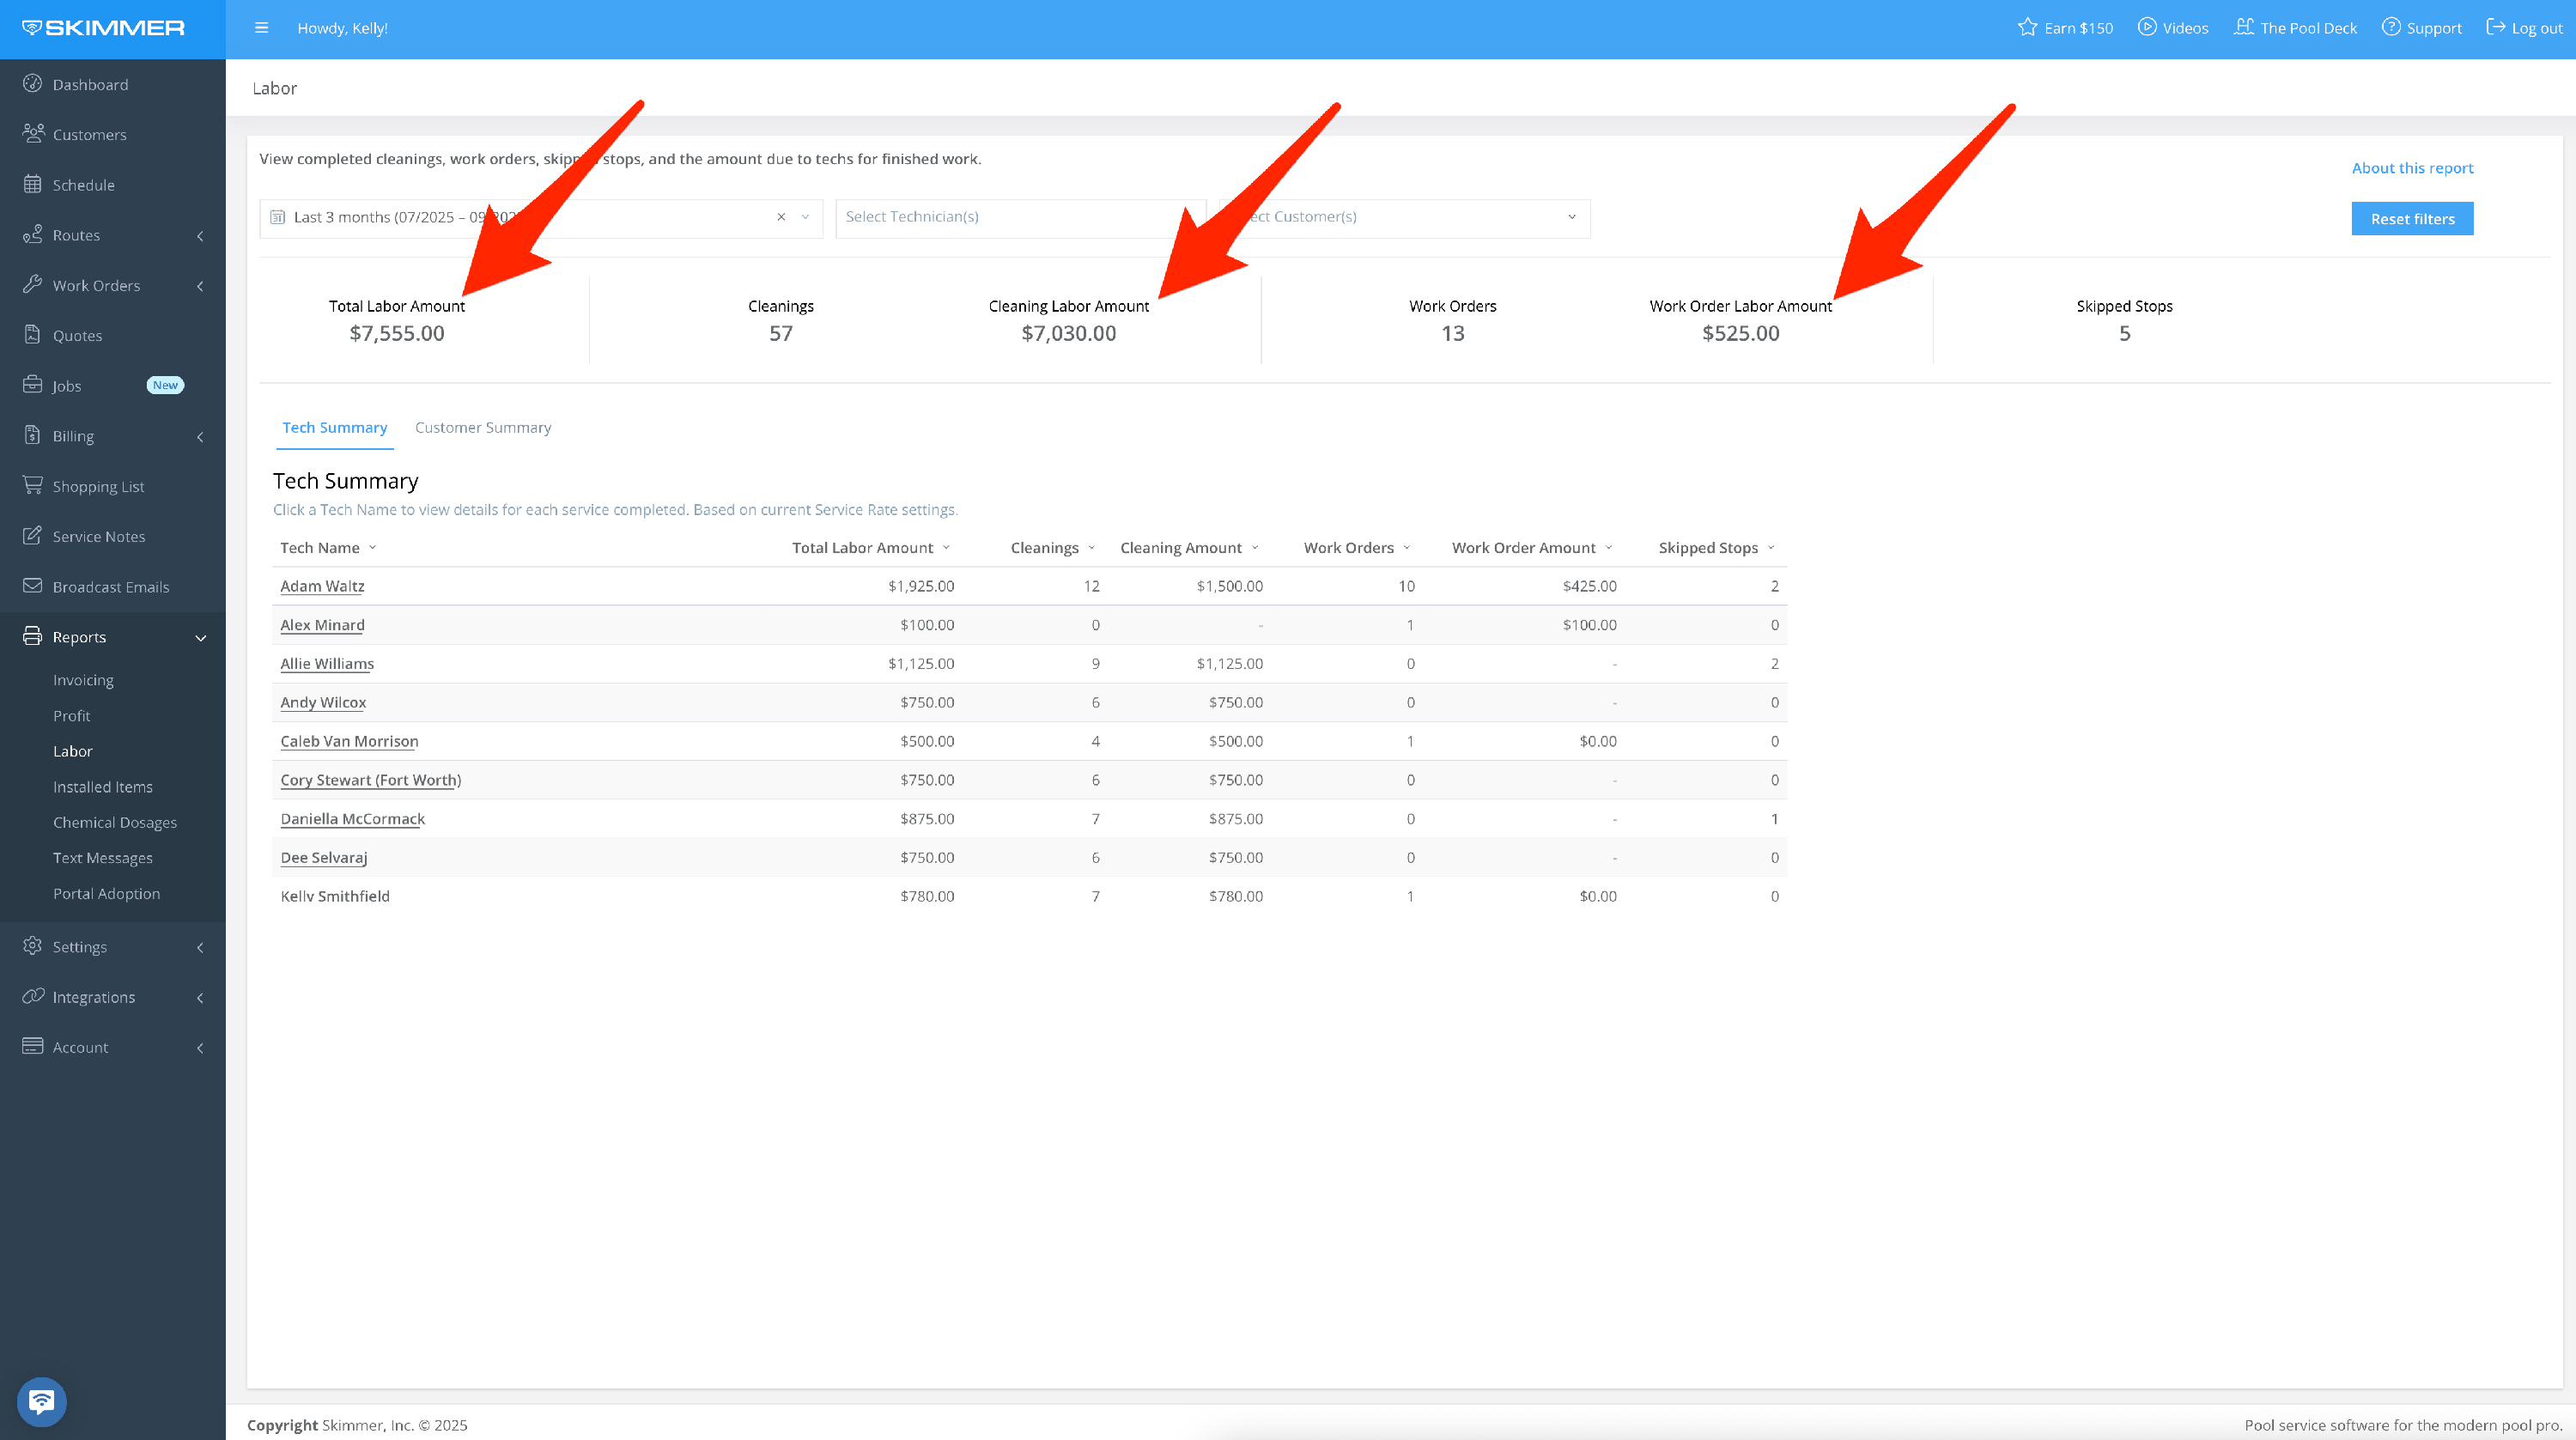Click the hamburger menu icon

coord(261,28)
